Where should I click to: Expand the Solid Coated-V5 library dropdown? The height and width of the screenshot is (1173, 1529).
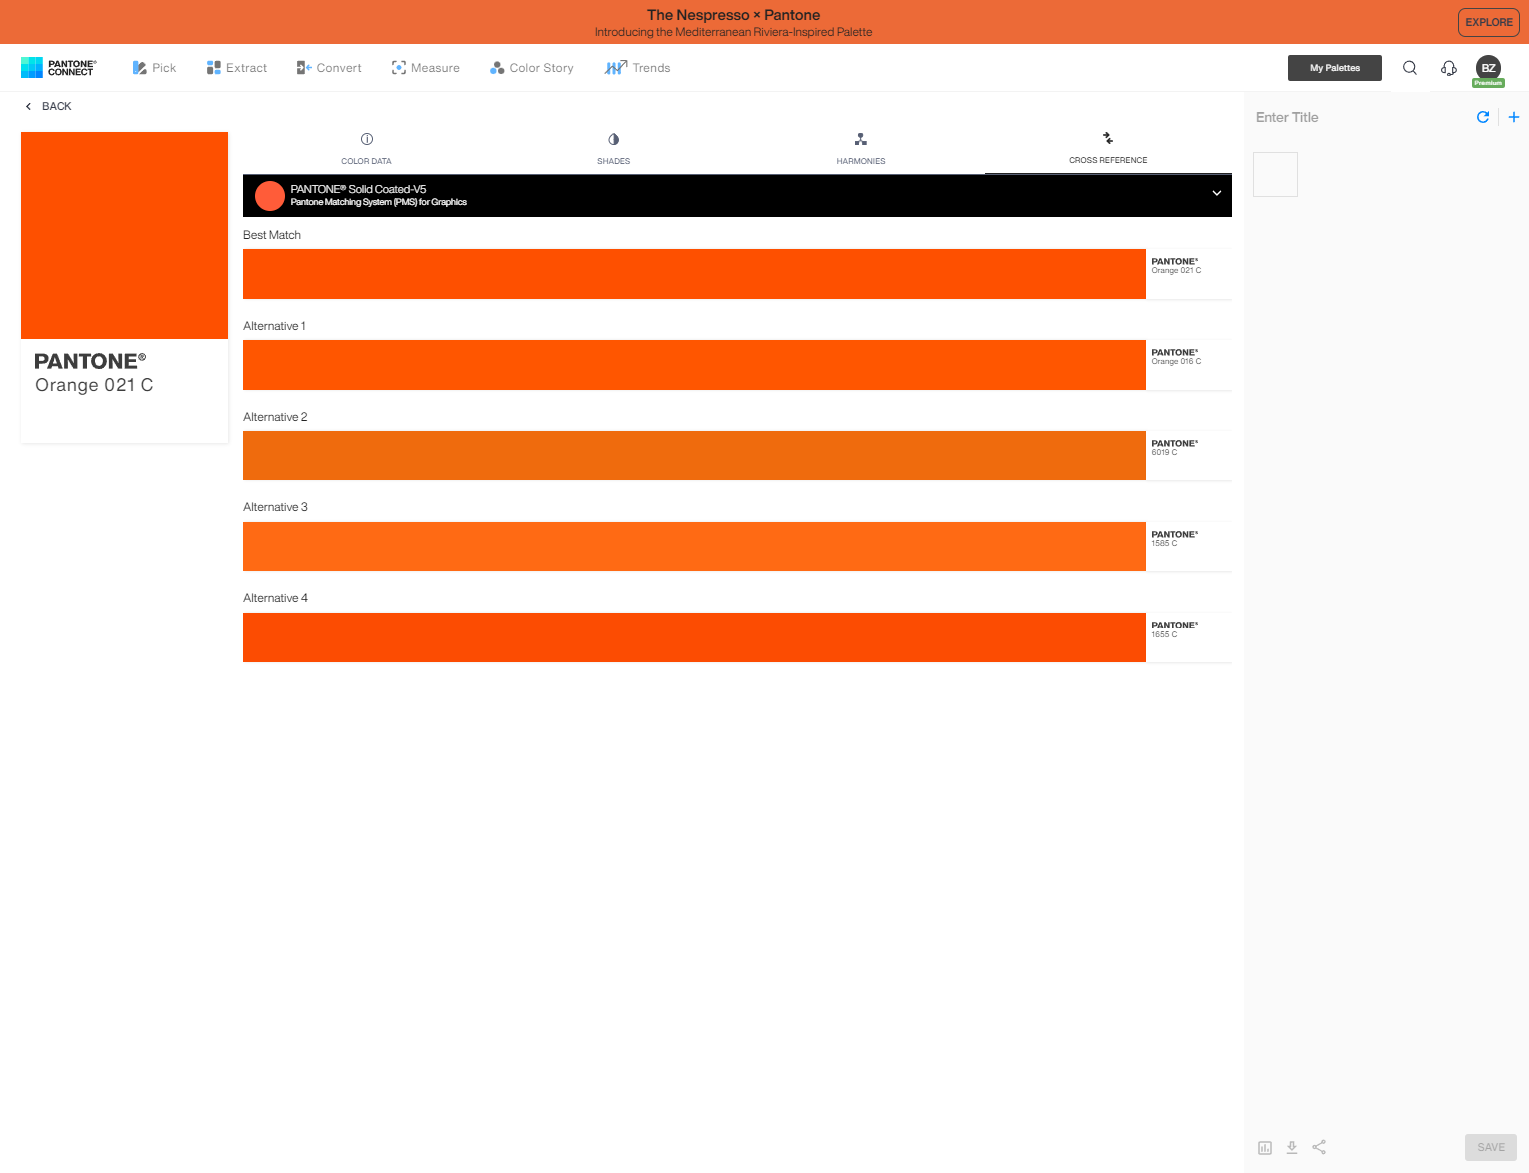(1216, 194)
